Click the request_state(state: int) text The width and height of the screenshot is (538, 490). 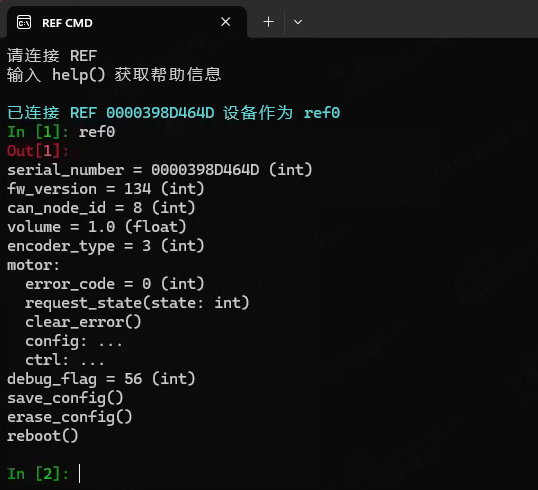tap(137, 303)
